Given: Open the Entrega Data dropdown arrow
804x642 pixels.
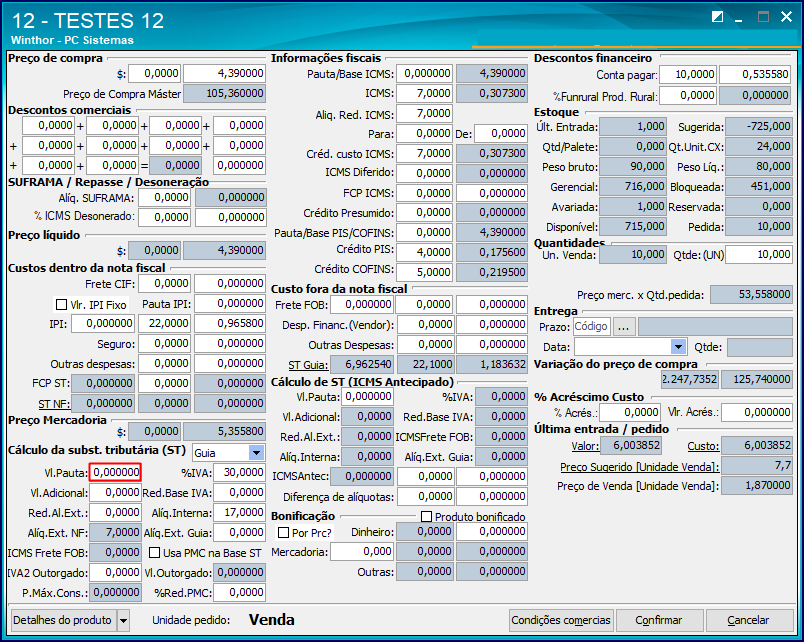Looking at the screenshot, I should 678,347.
